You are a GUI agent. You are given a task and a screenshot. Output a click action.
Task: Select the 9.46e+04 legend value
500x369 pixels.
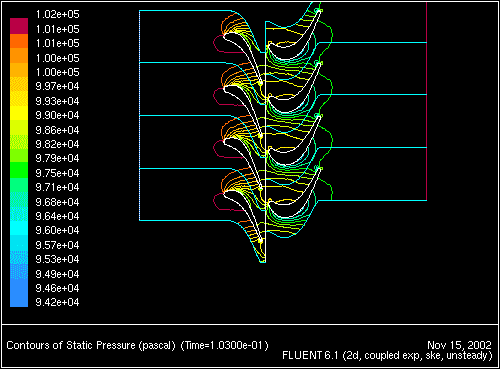point(57,288)
